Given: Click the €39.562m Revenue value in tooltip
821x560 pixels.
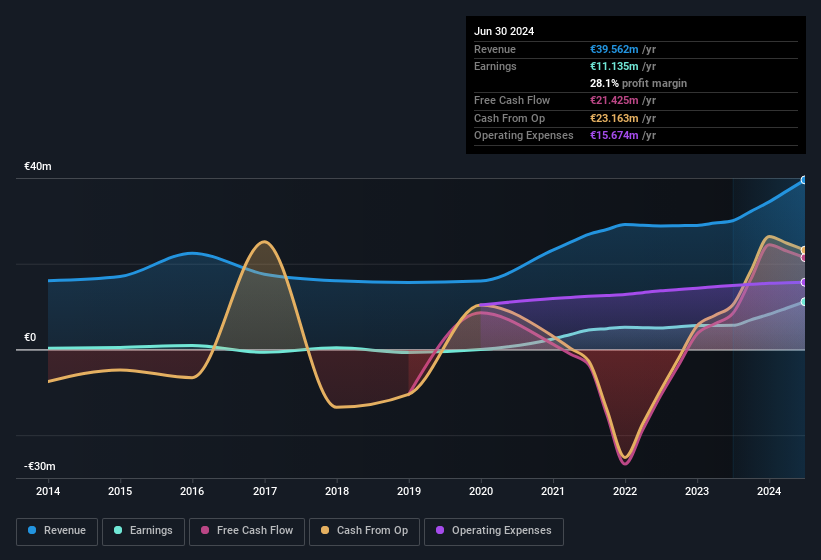Looking at the screenshot, I should point(618,49).
